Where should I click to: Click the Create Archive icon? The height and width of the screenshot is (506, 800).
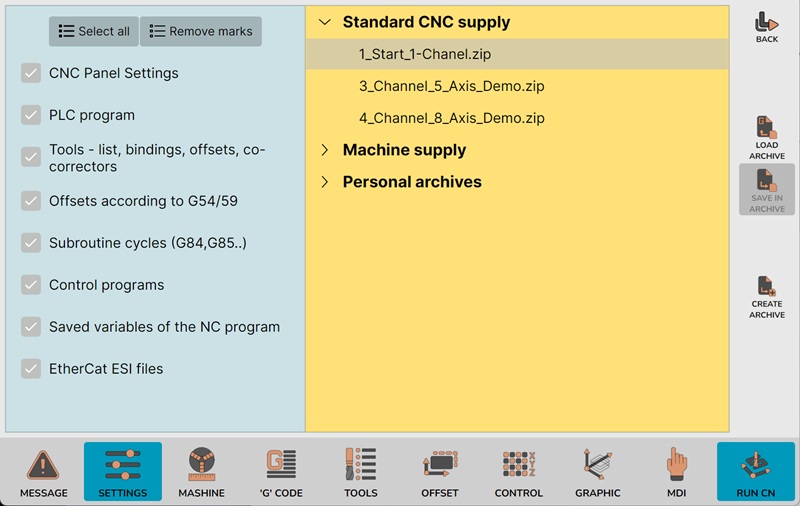(767, 289)
